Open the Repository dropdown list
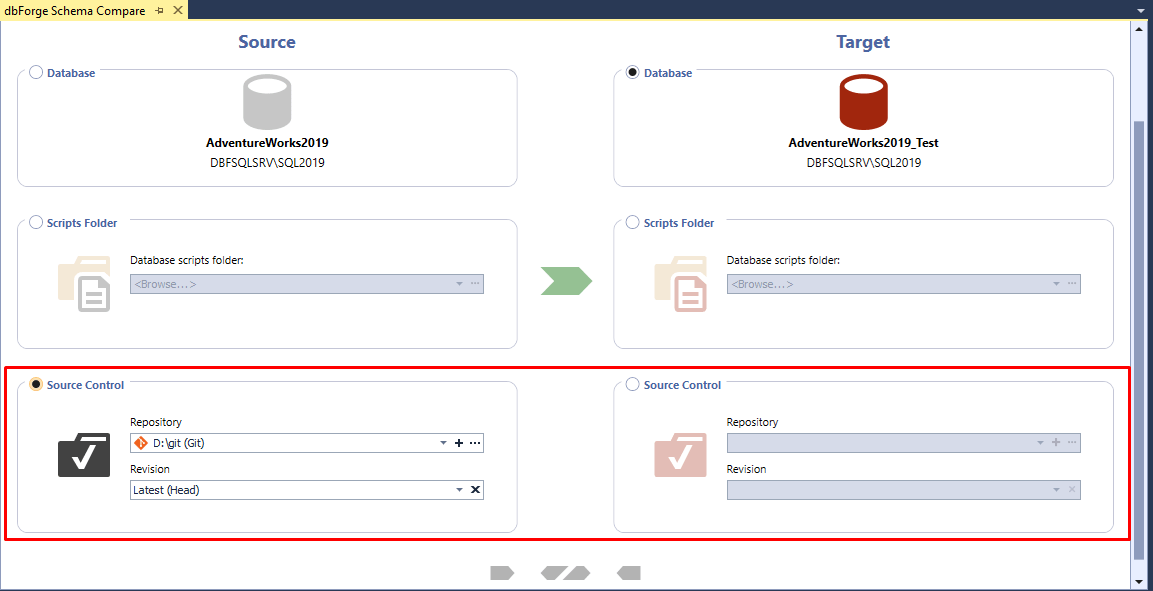This screenshot has width=1153, height=591. click(443, 442)
